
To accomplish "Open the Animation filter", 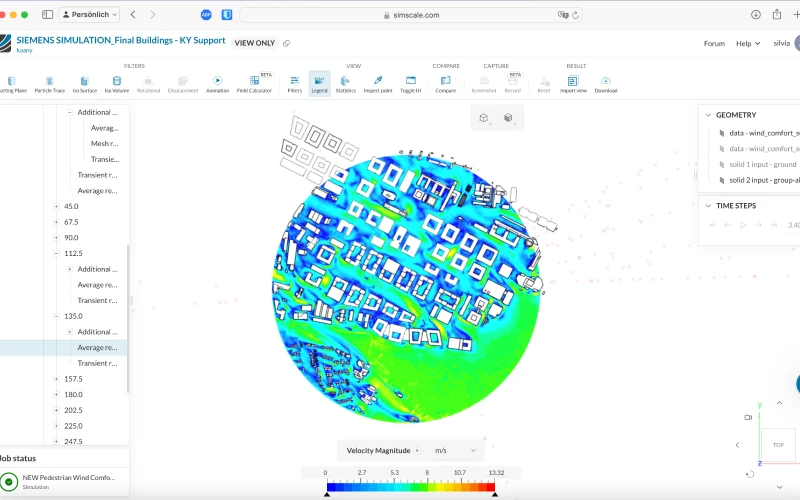I will tap(217, 84).
